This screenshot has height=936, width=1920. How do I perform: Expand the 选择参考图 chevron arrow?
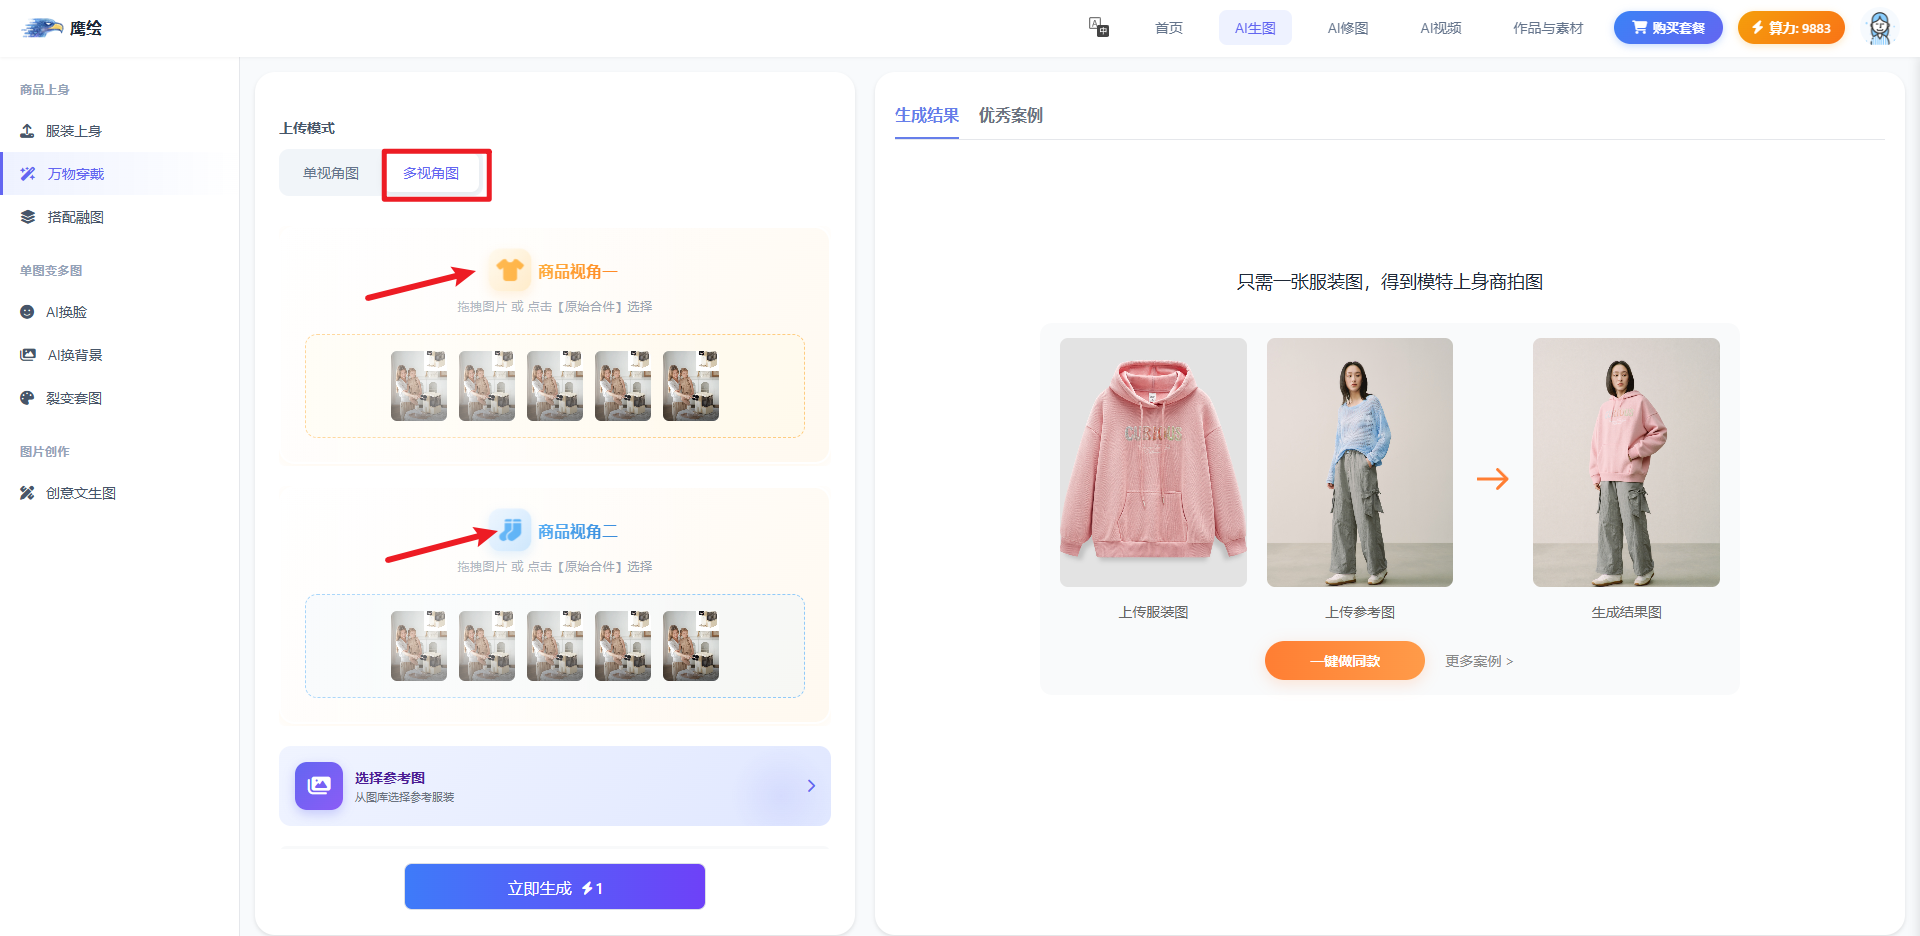[811, 786]
